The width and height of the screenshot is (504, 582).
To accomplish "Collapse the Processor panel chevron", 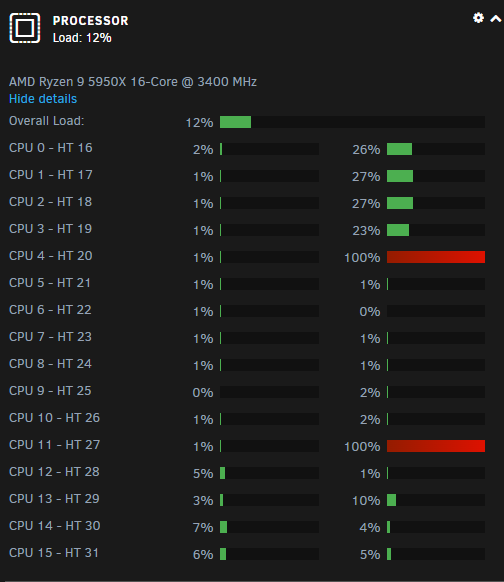I will click(496, 19).
